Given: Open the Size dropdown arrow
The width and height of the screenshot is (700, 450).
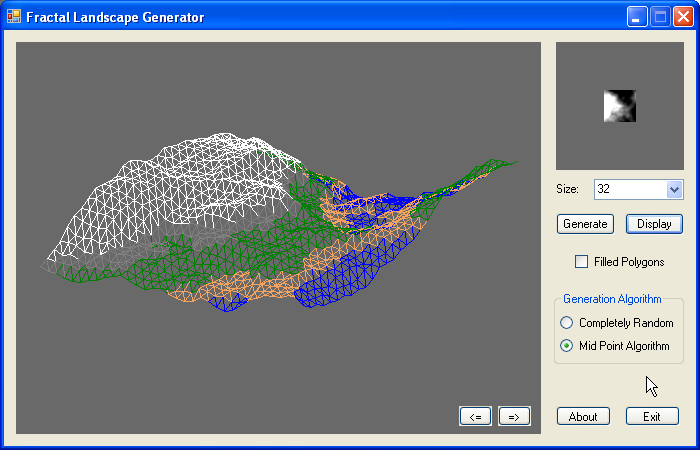Looking at the screenshot, I should (x=674, y=189).
